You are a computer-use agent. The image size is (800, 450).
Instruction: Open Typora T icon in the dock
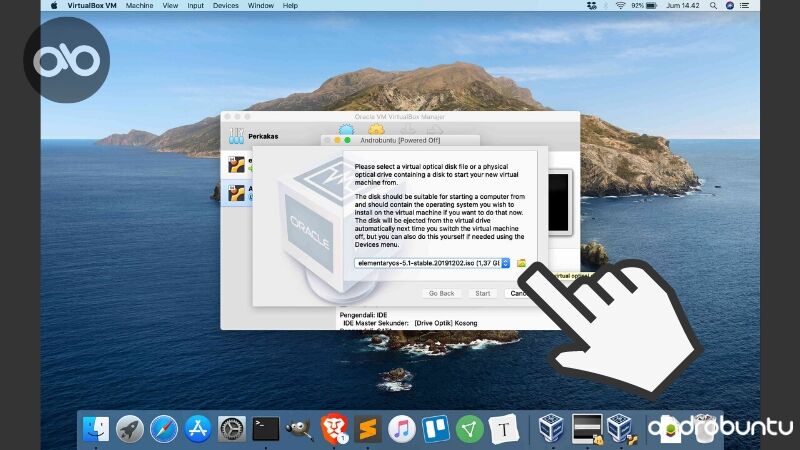tap(504, 429)
